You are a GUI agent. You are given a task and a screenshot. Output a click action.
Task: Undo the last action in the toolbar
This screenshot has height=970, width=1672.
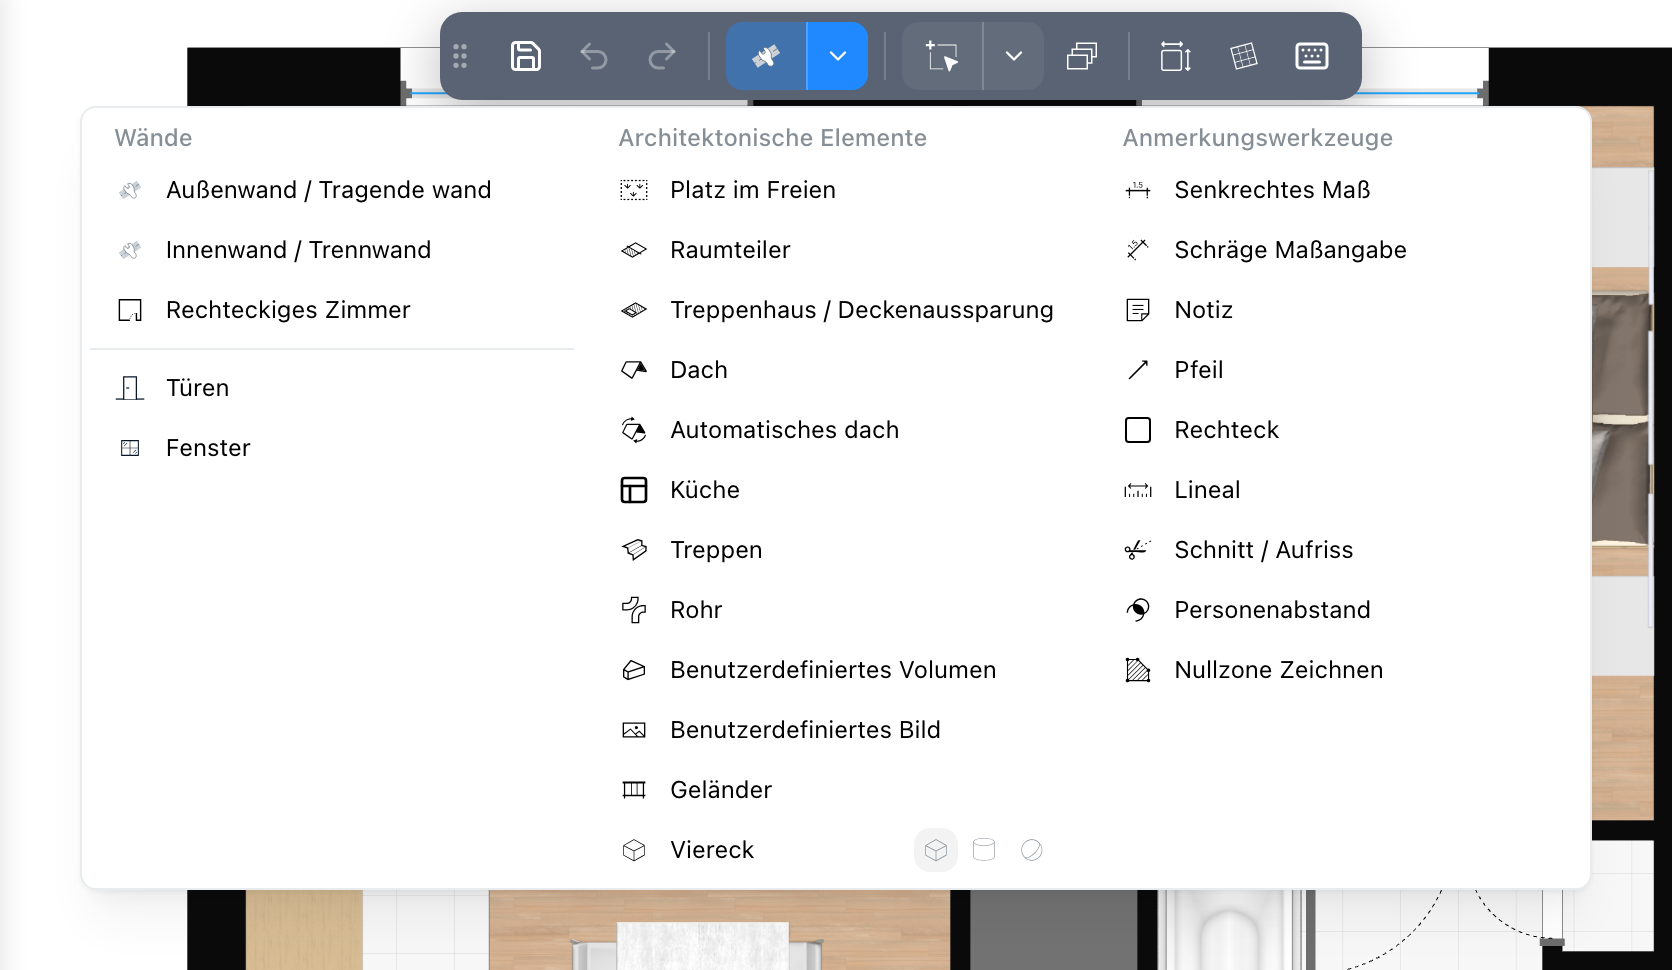point(594,56)
